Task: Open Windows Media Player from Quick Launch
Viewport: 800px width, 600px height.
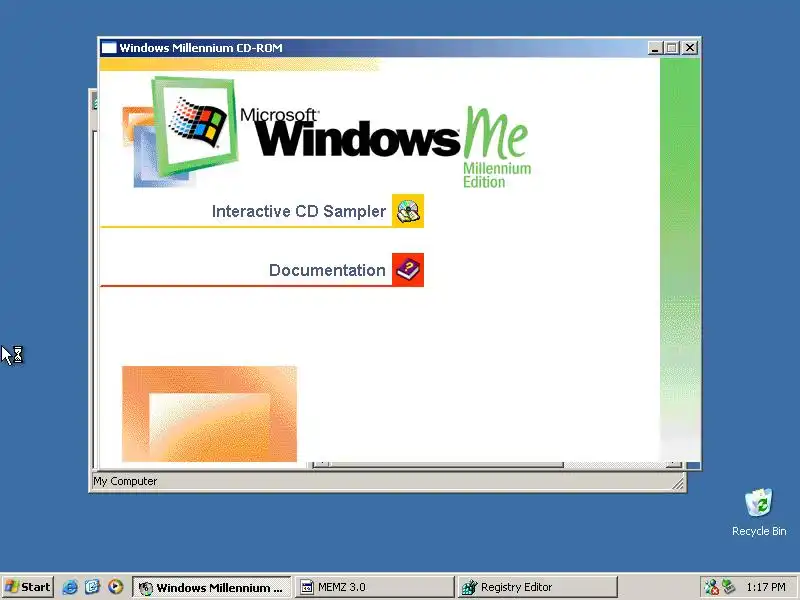Action: (x=115, y=587)
